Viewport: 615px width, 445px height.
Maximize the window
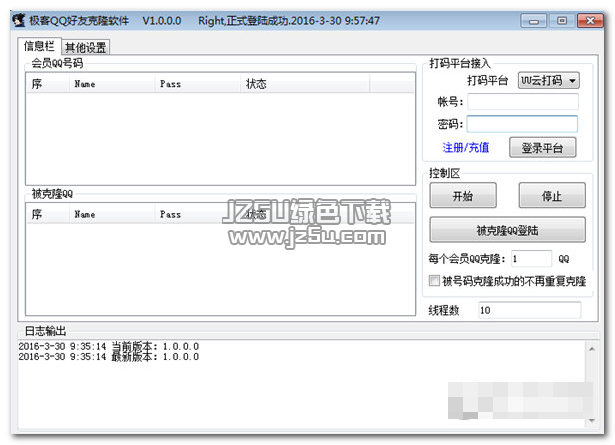tap(562, 20)
